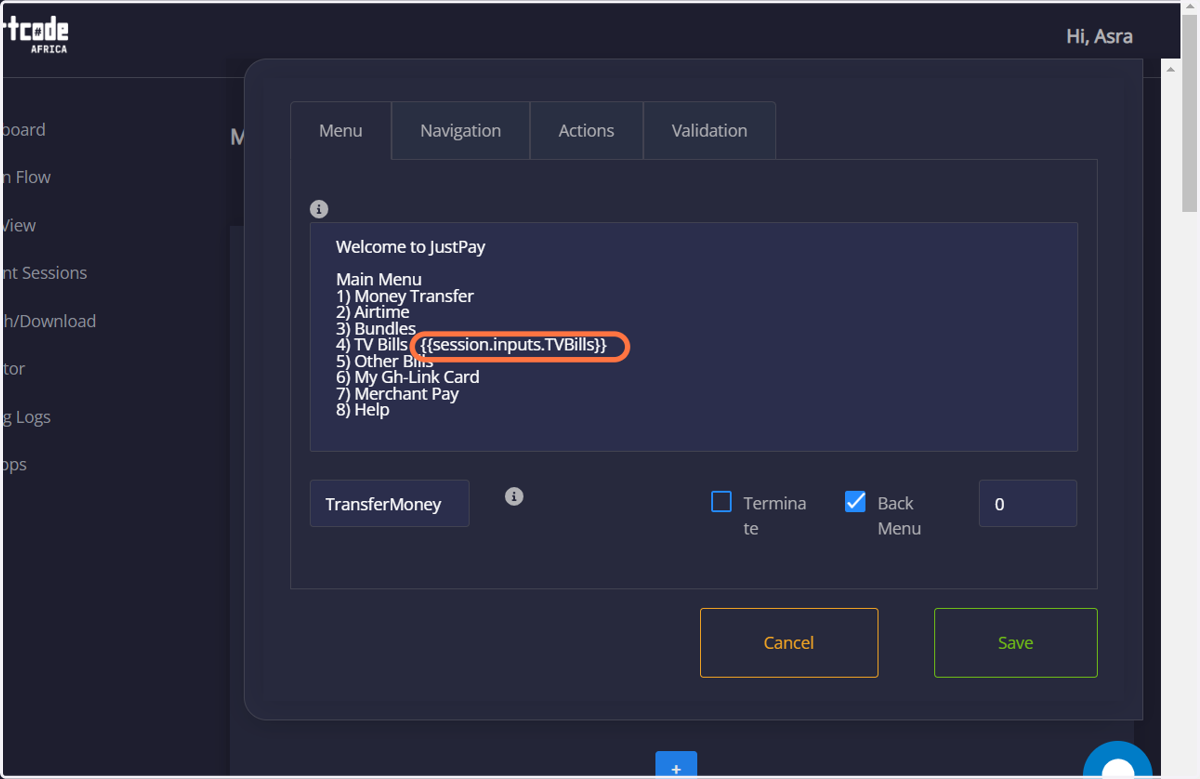Screen dimensions: 1200x779
Task: Switch to the Navigation tab
Action: click(460, 130)
